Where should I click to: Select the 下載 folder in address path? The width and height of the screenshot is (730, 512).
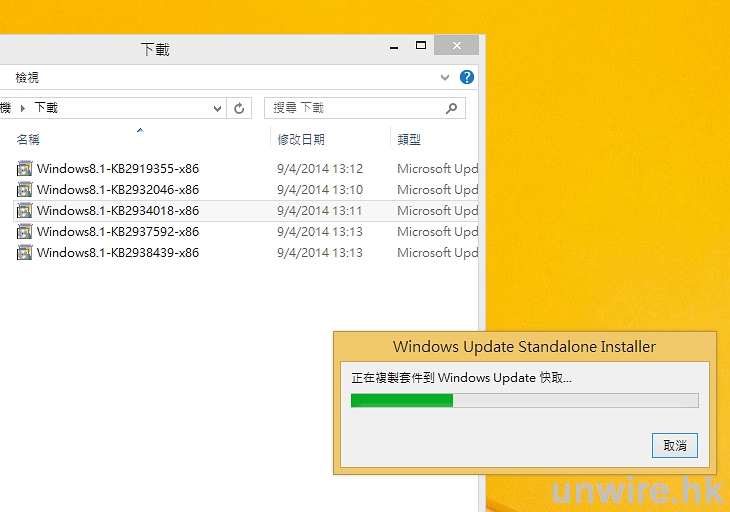tap(46, 108)
